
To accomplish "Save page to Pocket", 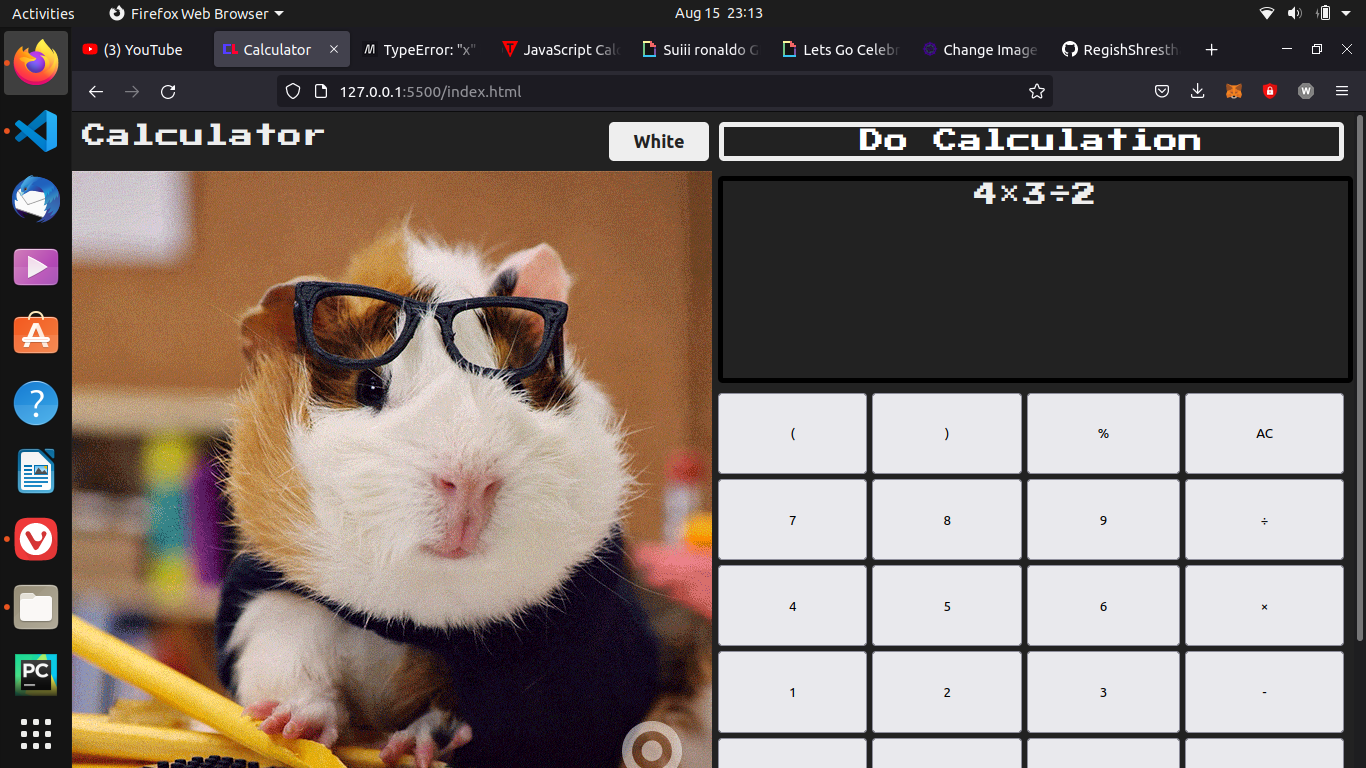I will 1162,92.
